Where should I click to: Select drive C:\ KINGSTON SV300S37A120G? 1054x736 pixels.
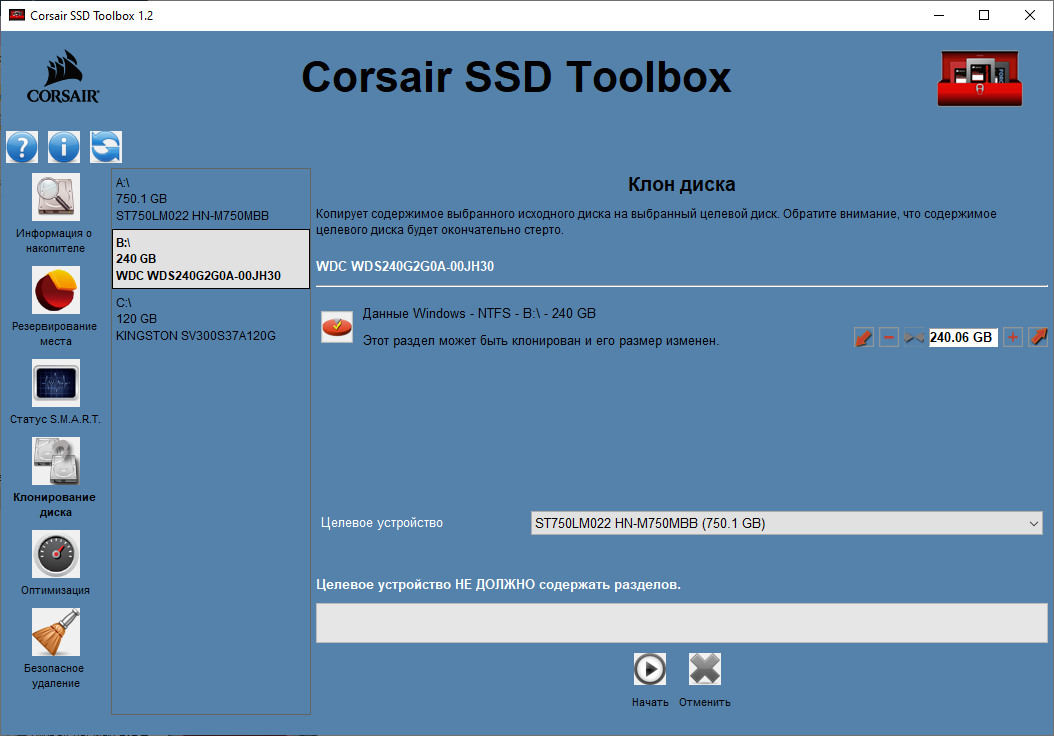pos(211,319)
